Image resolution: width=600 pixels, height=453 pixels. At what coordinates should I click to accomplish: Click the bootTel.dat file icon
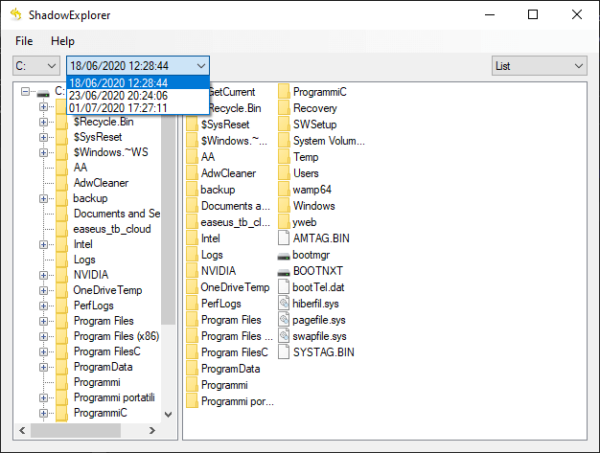tap(284, 287)
